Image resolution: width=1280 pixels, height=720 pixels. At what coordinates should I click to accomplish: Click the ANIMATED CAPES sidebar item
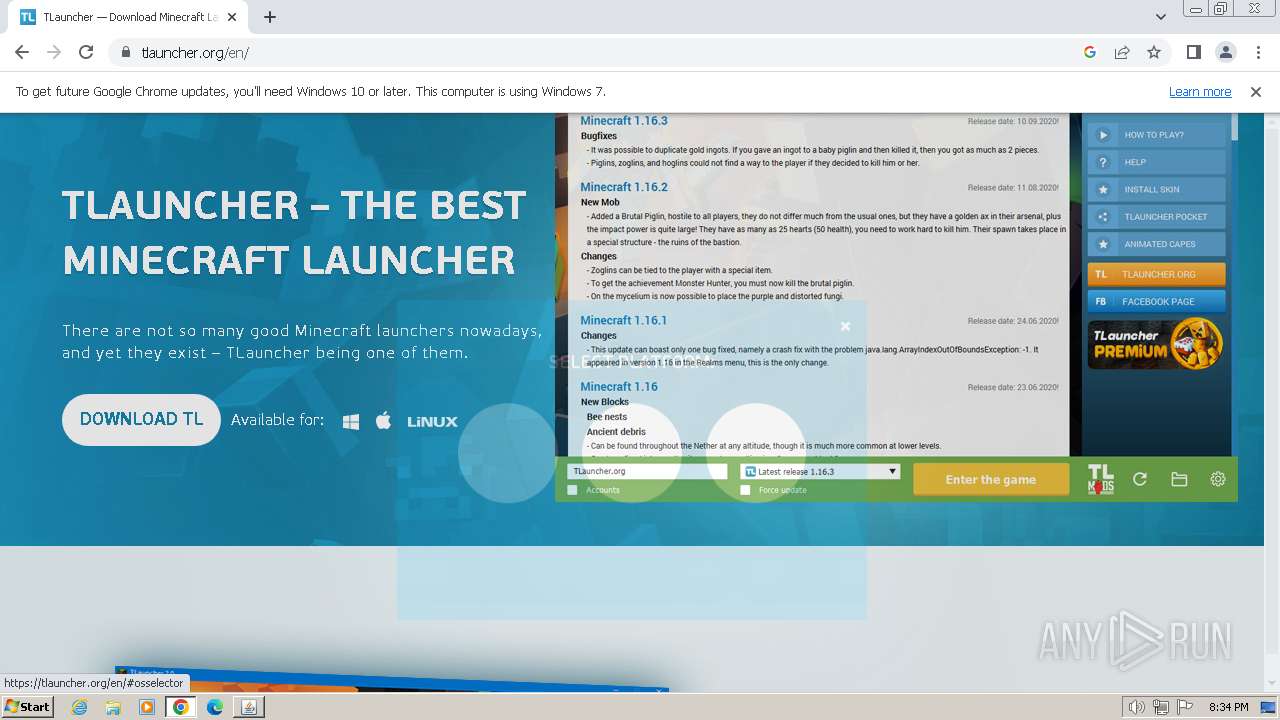coord(1156,244)
